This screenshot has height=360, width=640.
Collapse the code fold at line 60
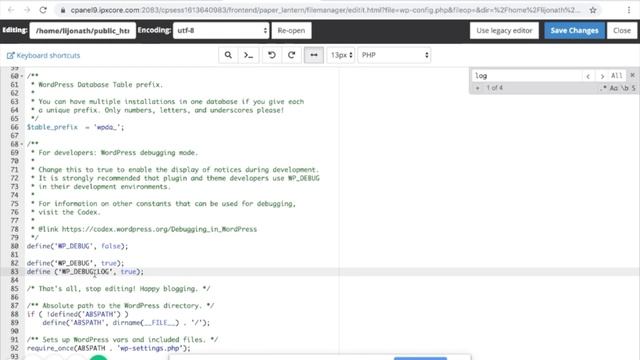22,76
